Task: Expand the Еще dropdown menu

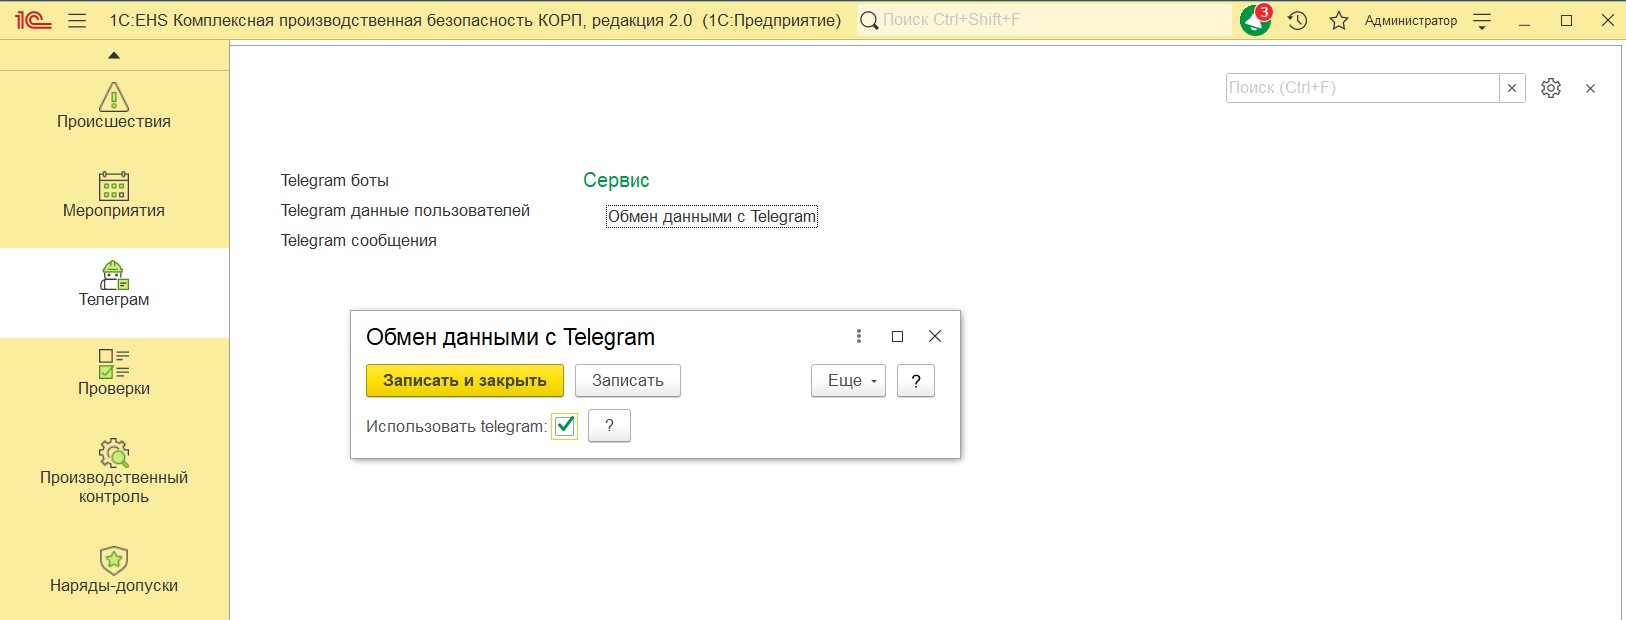Action: coord(848,381)
